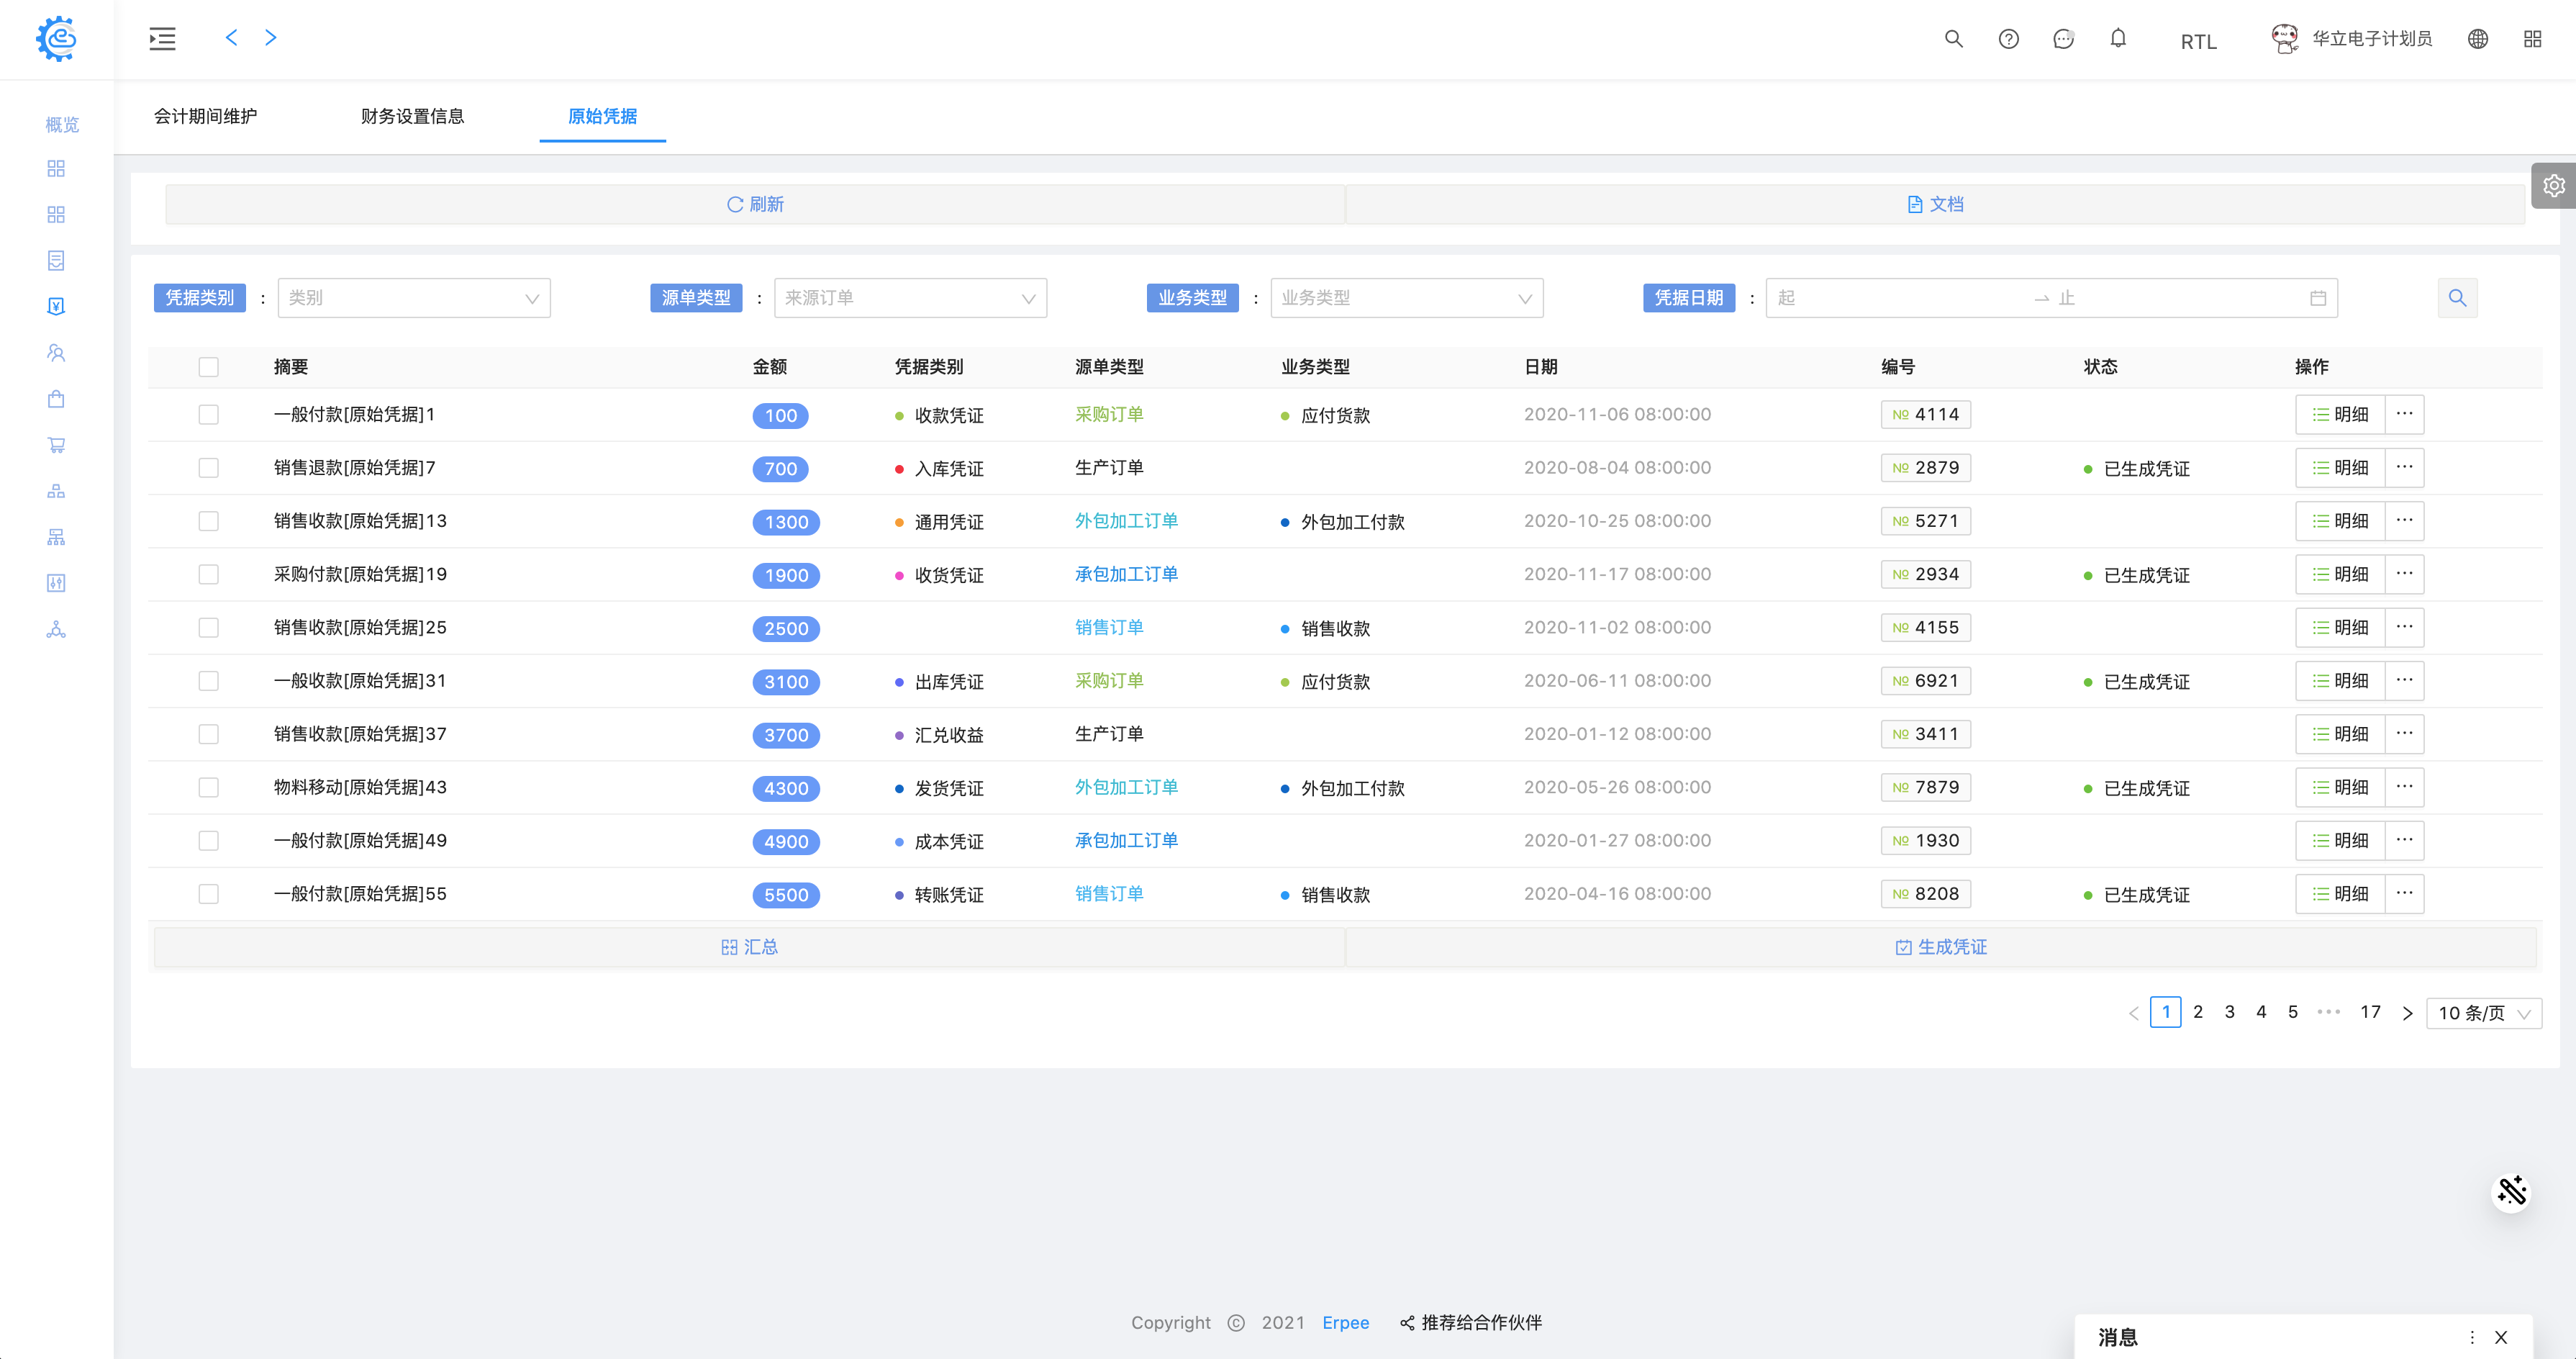
Task: Click the 凭据日期 start date field
Action: 1890,298
